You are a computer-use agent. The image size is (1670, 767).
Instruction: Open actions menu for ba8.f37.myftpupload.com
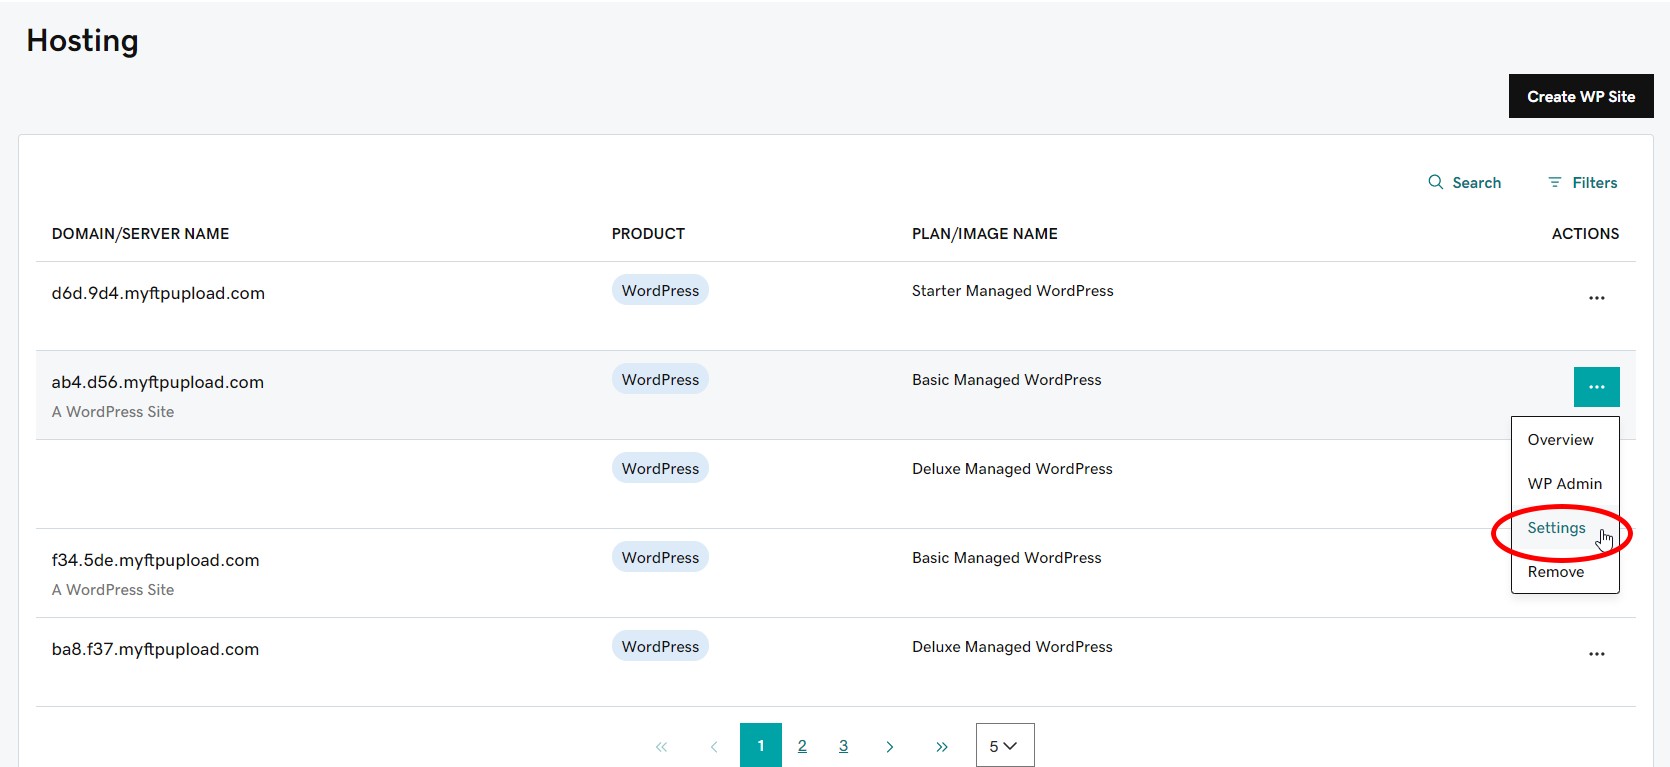tap(1596, 654)
